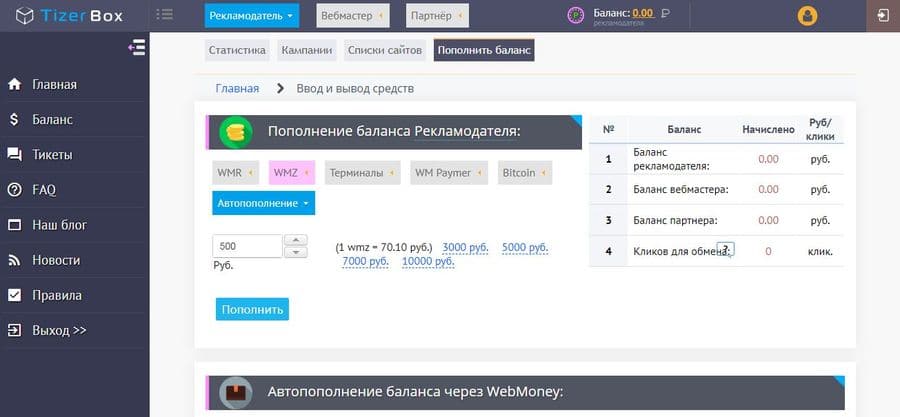Click the TizerBox cube logo
Image resolution: width=900 pixels, height=417 pixels.
coord(25,16)
